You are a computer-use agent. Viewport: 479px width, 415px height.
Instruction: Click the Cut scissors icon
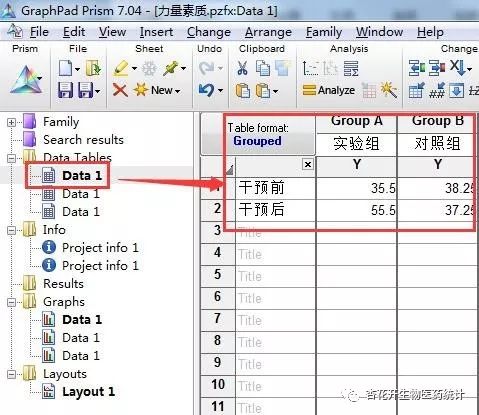242,68
